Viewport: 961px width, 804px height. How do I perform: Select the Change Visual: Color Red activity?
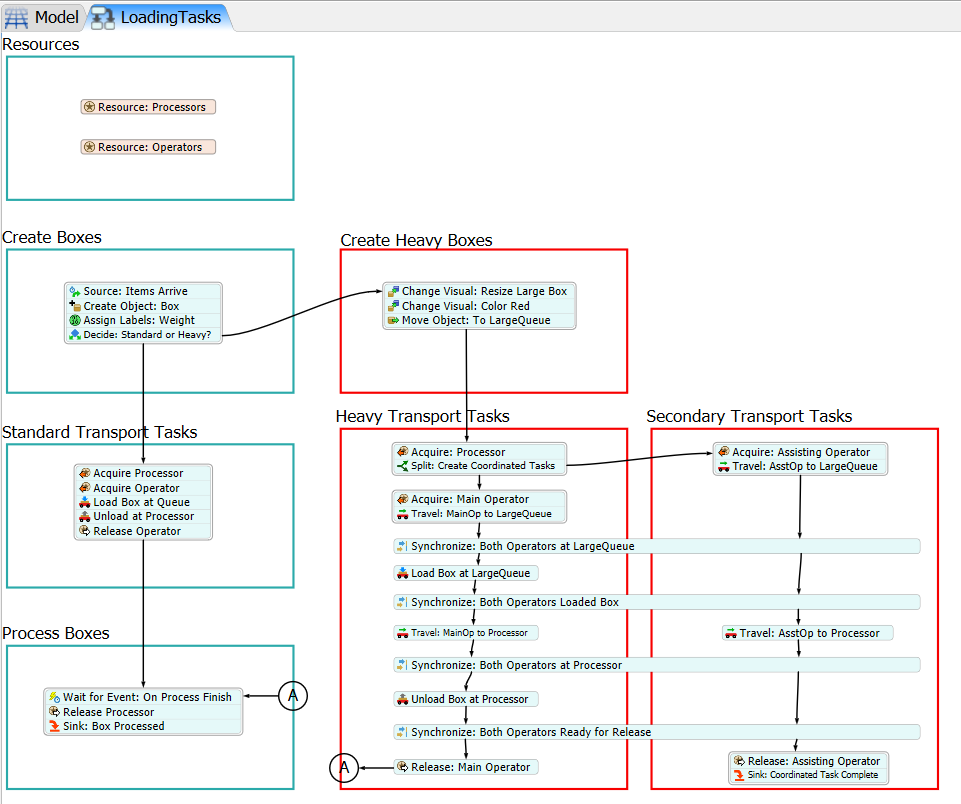tap(479, 306)
